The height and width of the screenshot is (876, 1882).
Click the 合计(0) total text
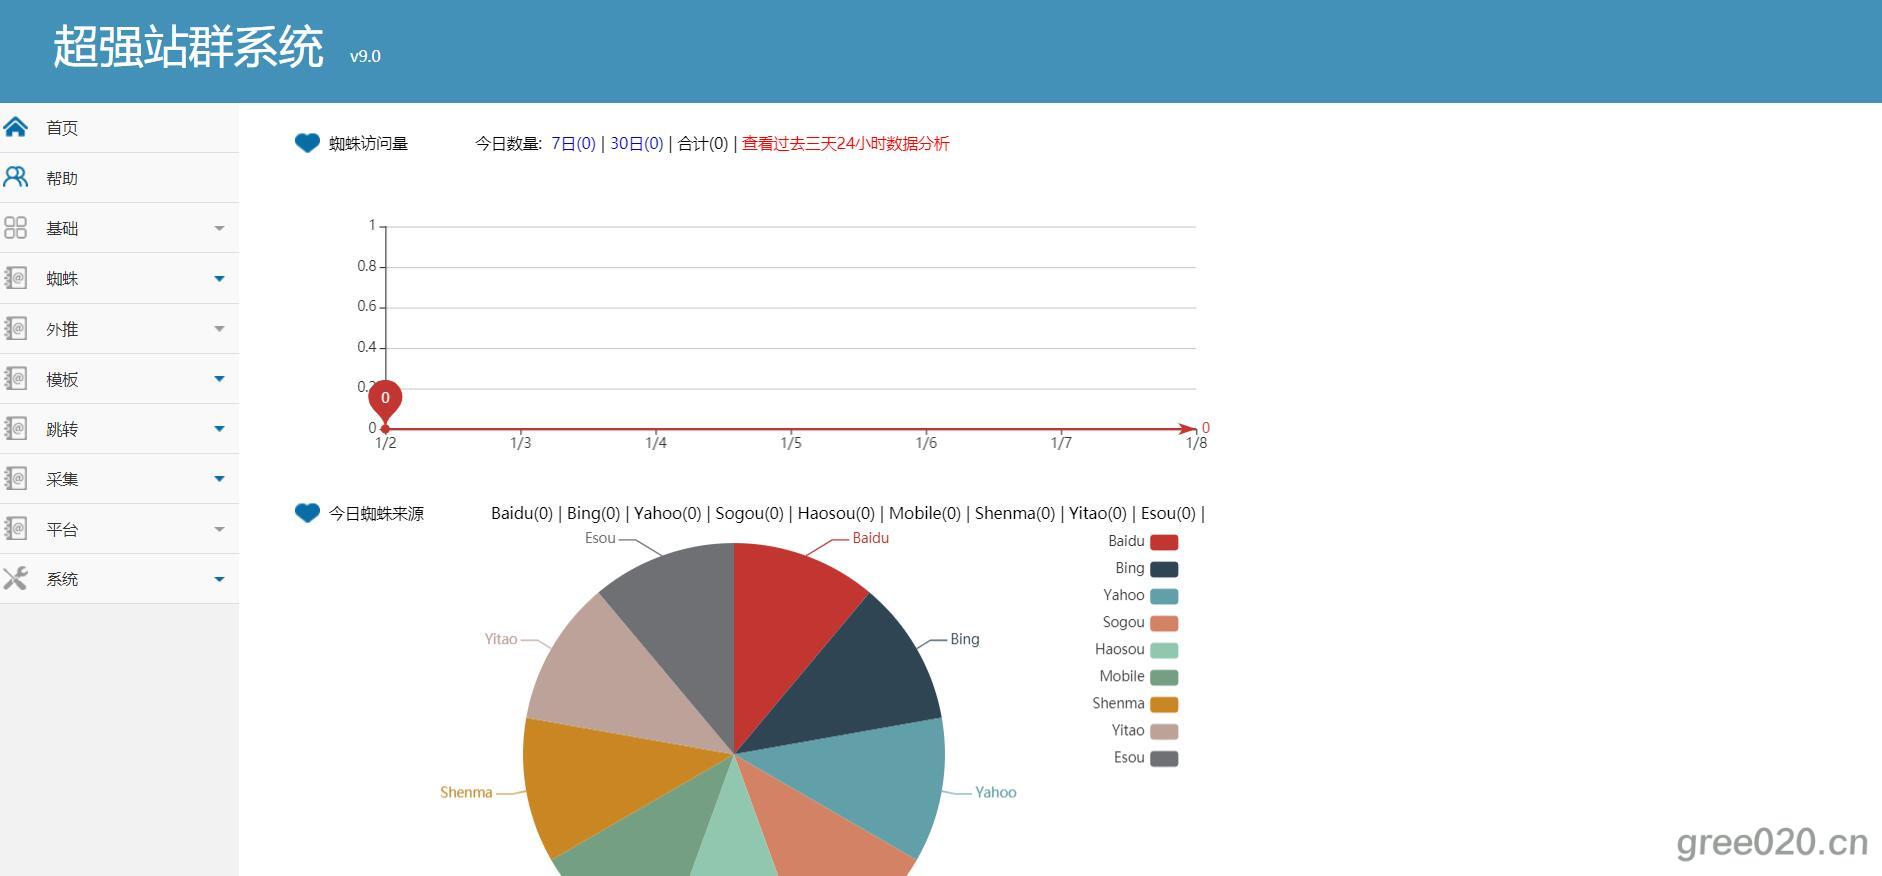703,143
